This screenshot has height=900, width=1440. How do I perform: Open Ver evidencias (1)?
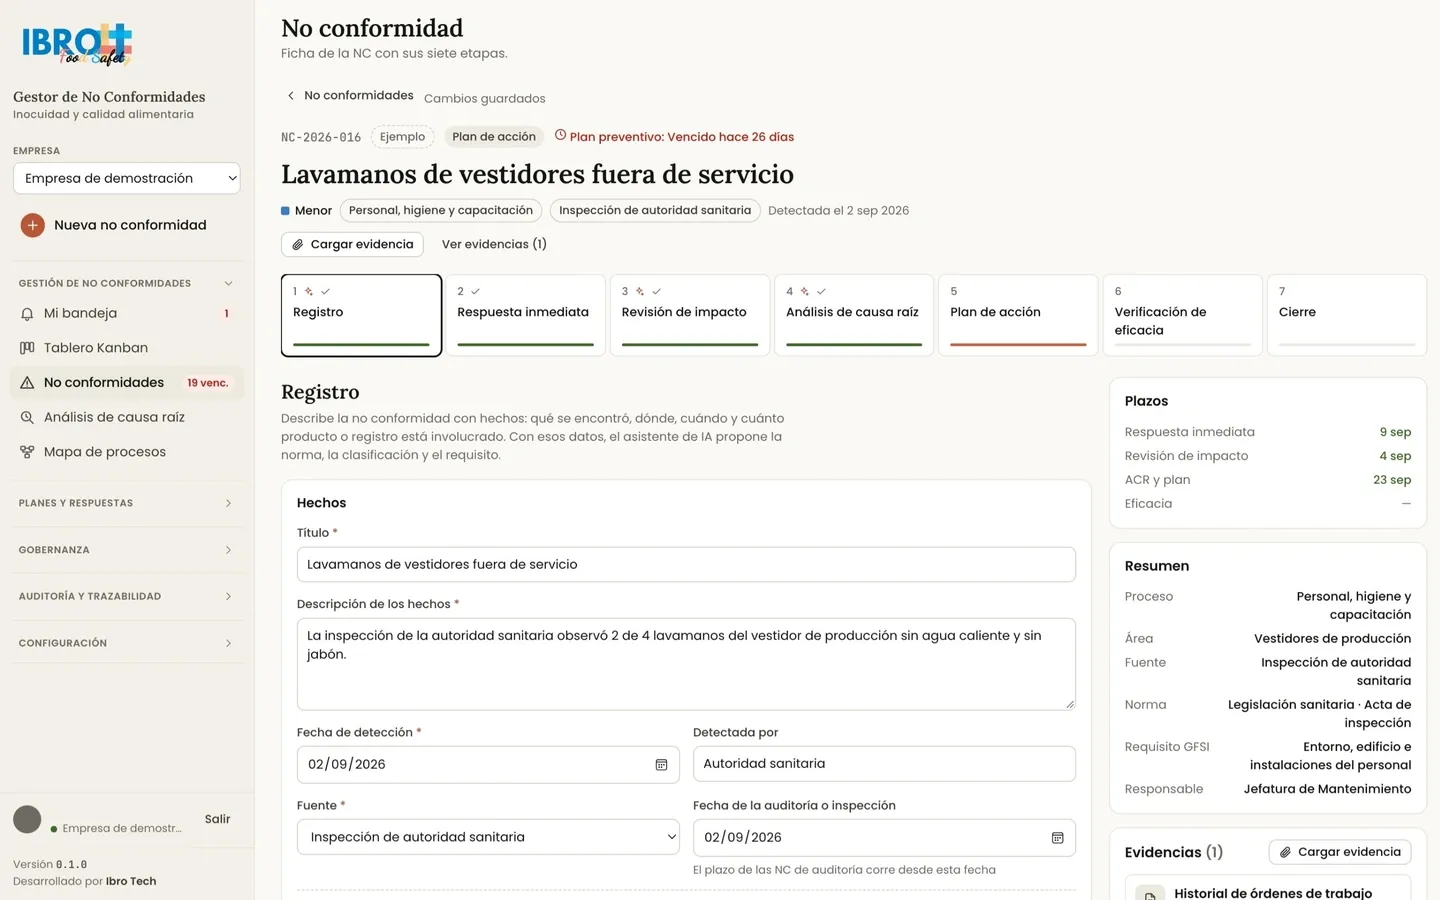494,244
